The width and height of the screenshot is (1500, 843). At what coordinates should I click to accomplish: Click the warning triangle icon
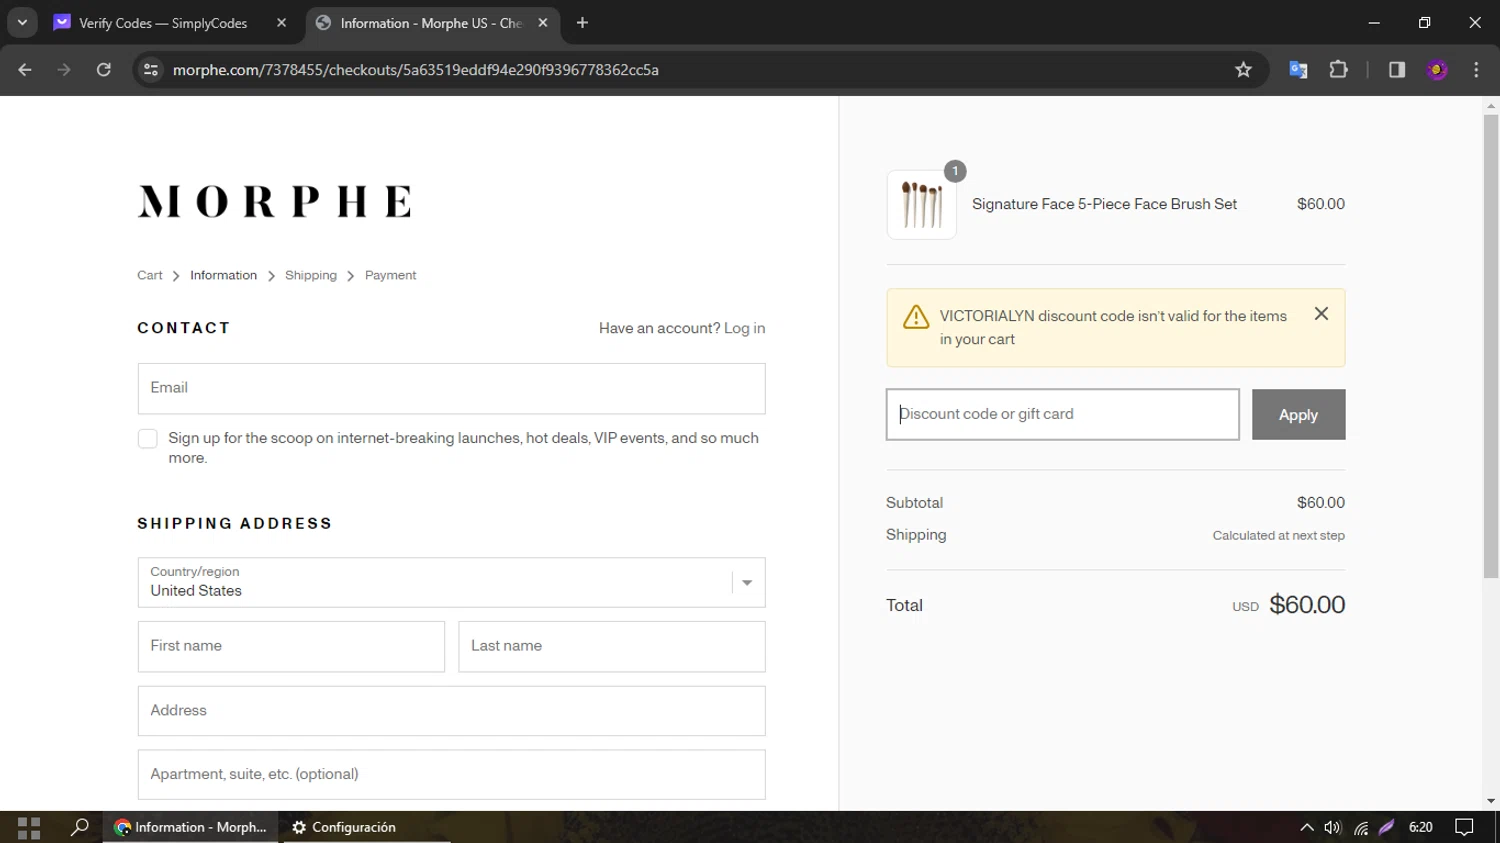(x=916, y=317)
